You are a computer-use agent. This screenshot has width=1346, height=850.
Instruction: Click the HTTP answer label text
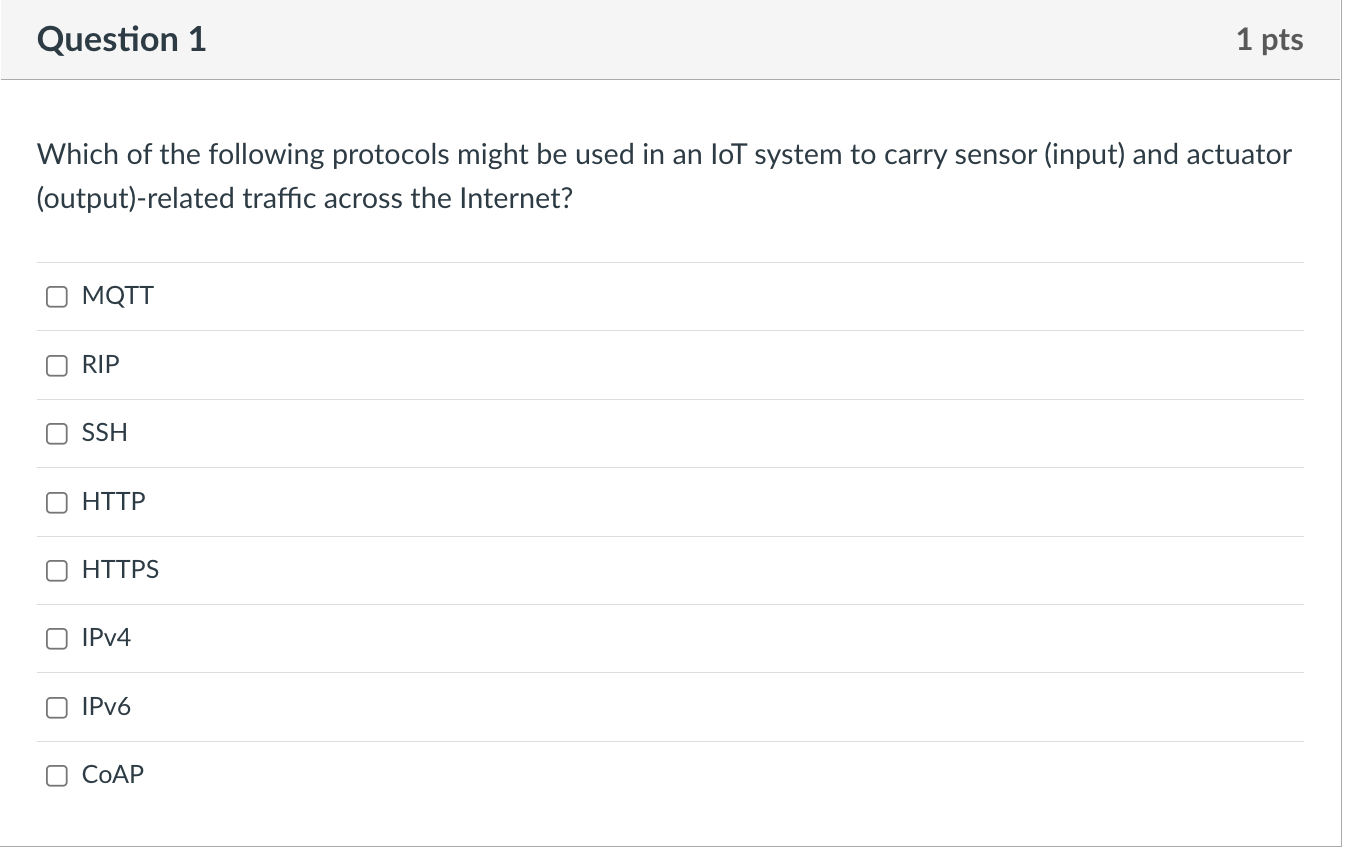(x=114, y=502)
